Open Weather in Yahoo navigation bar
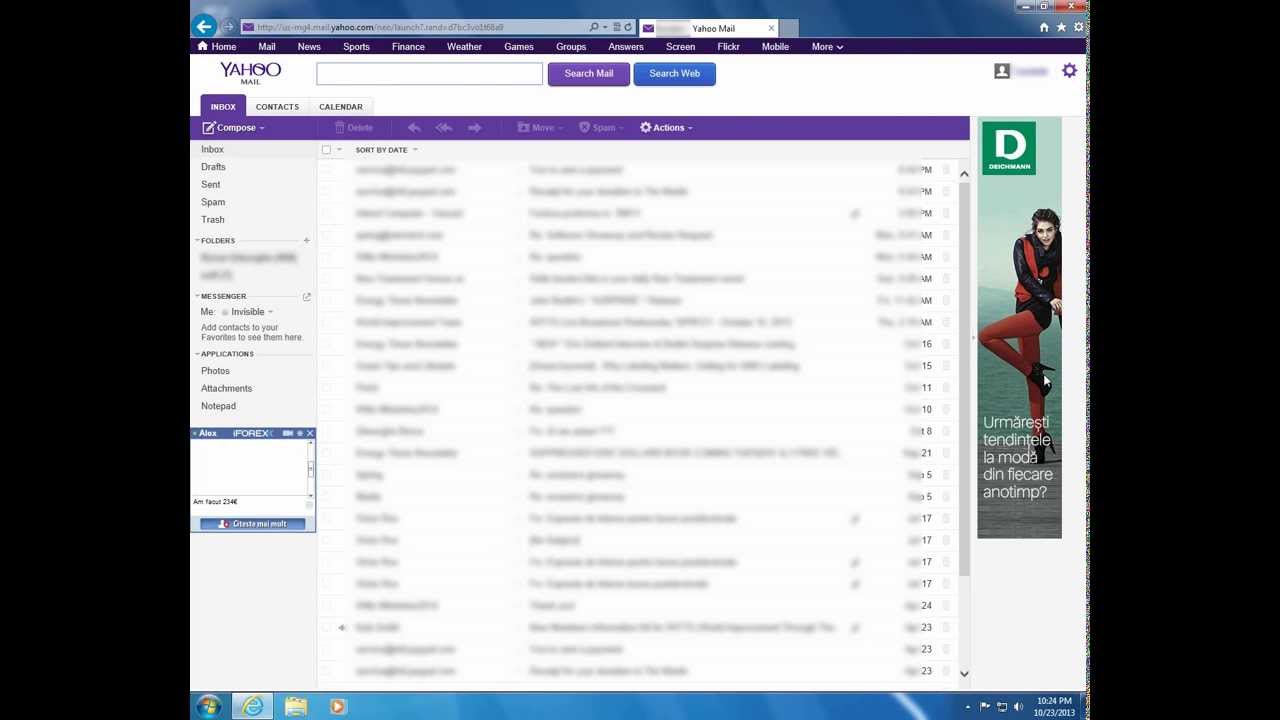The width and height of the screenshot is (1280, 720). point(464,46)
